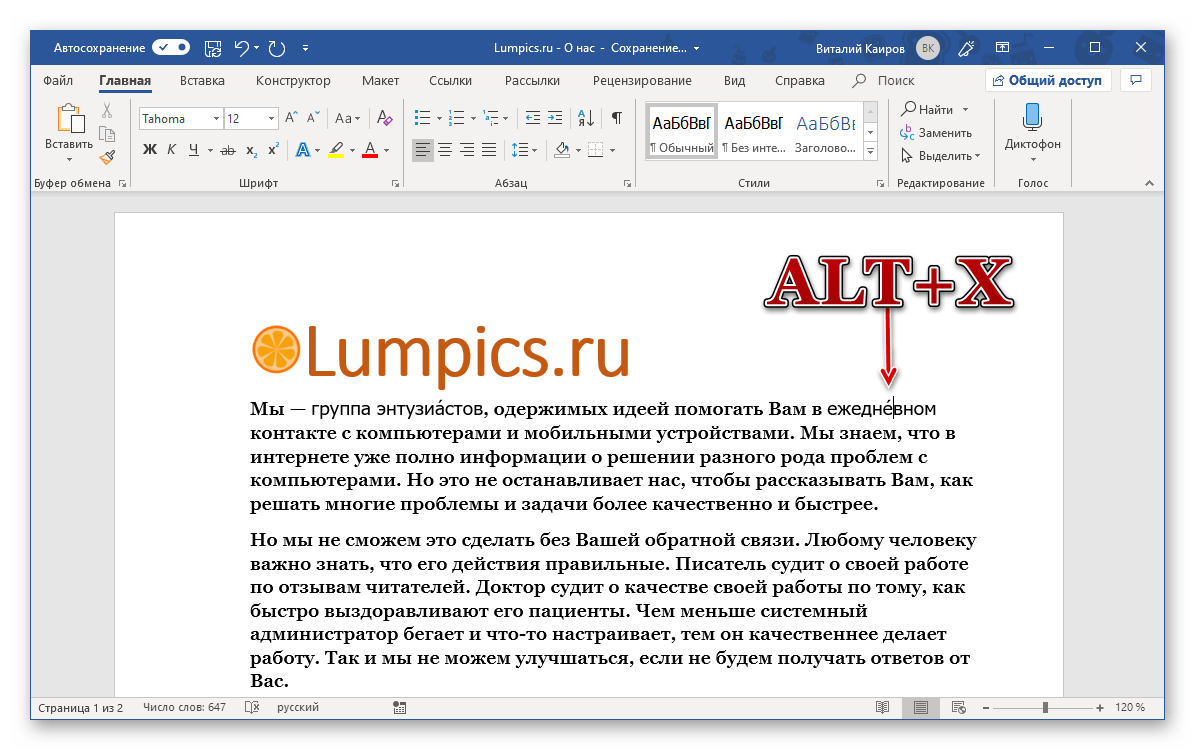Select the Bold (Ж) formatting icon
The image size is (1195, 750).
pyautogui.click(x=151, y=150)
